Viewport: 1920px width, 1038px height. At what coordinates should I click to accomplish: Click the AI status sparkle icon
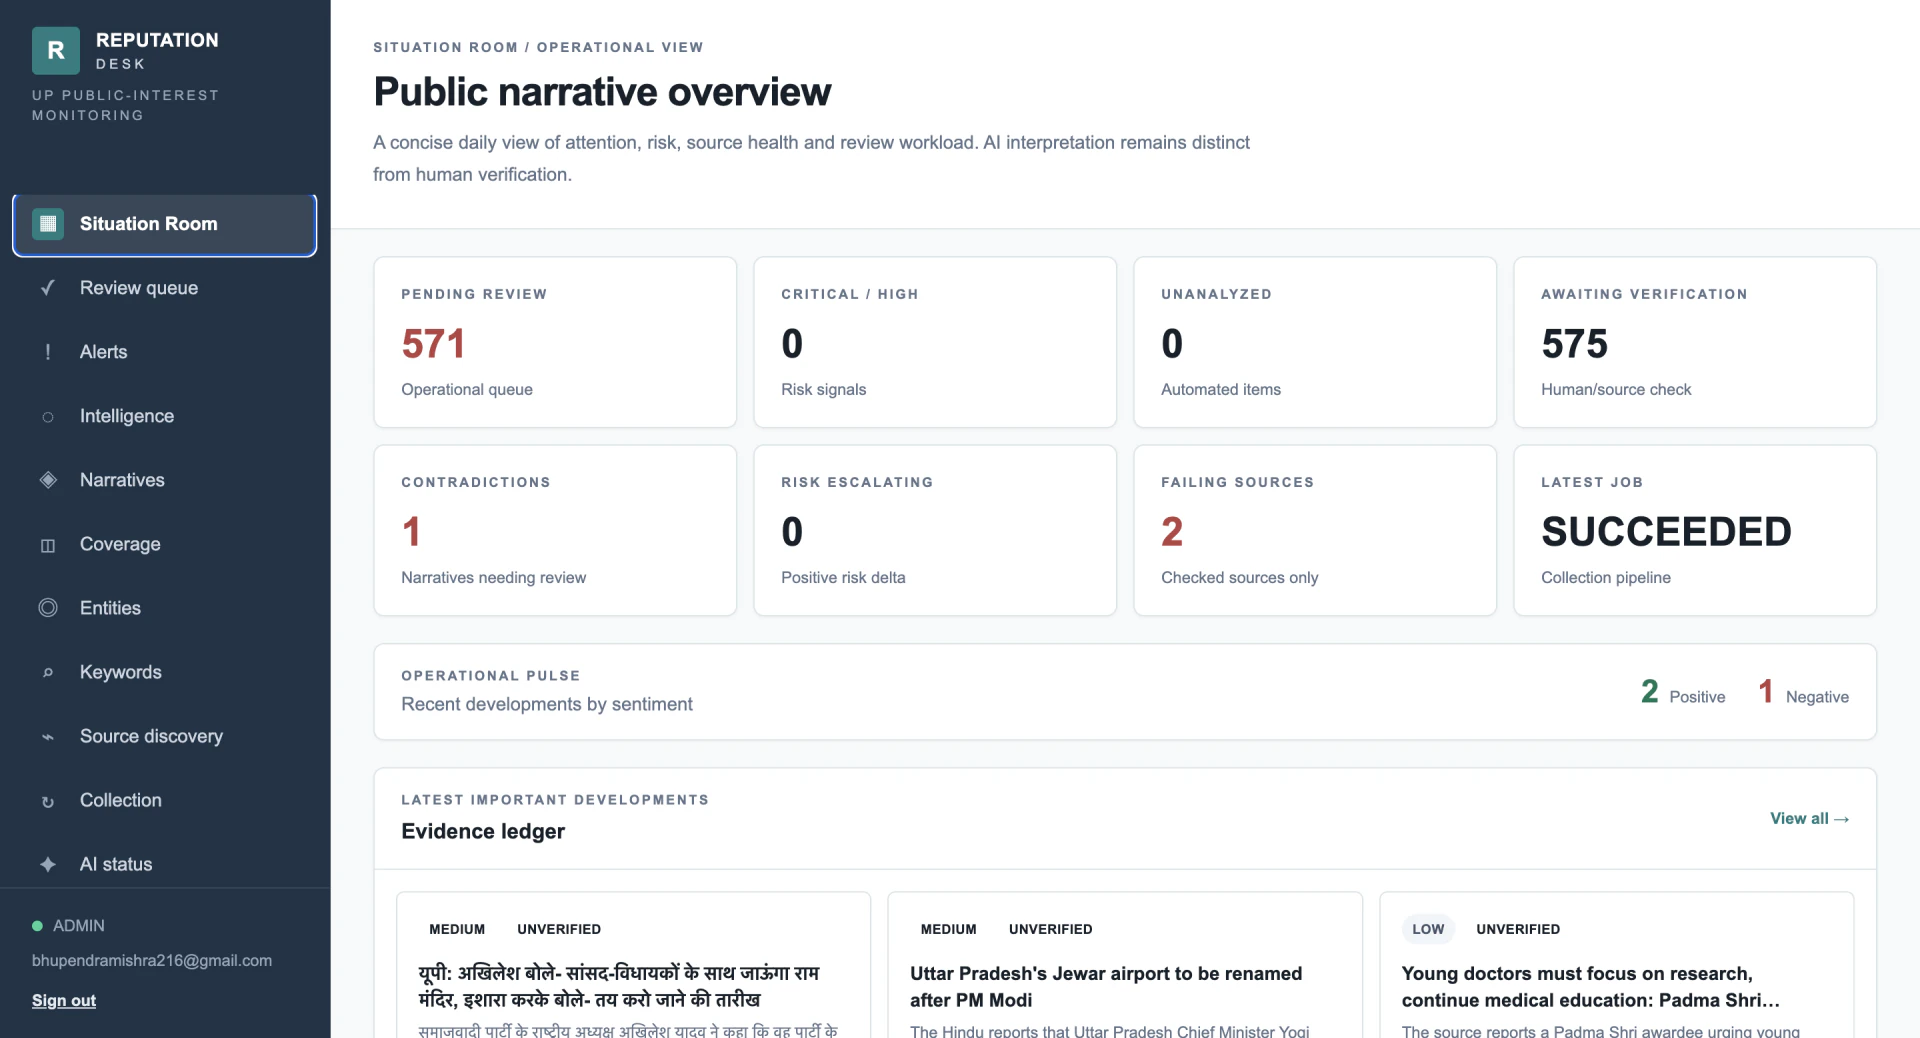pos(48,864)
